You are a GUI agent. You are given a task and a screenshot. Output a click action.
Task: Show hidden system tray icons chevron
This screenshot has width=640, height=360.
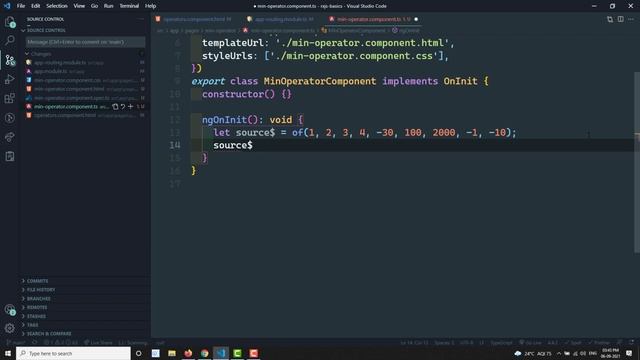559,353
